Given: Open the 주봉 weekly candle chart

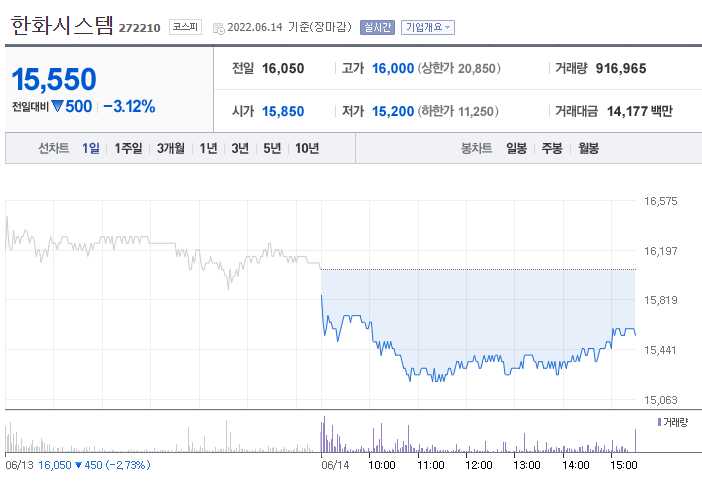Looking at the screenshot, I should [x=552, y=148].
